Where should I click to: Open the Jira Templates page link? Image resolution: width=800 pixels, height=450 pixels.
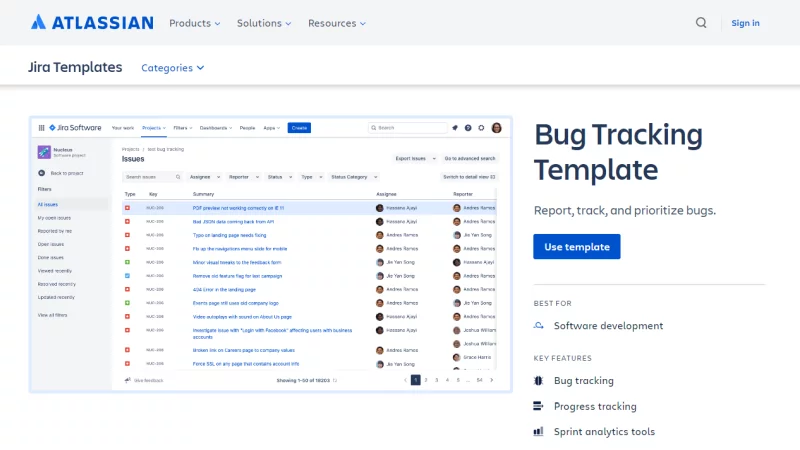coord(75,67)
